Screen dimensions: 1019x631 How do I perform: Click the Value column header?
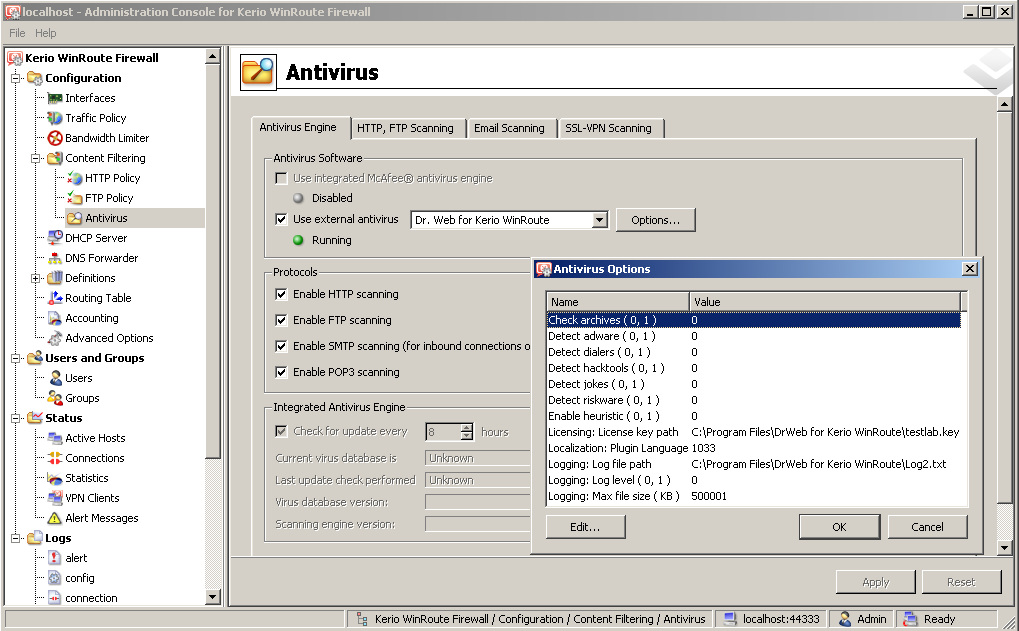pyautogui.click(x=825, y=302)
